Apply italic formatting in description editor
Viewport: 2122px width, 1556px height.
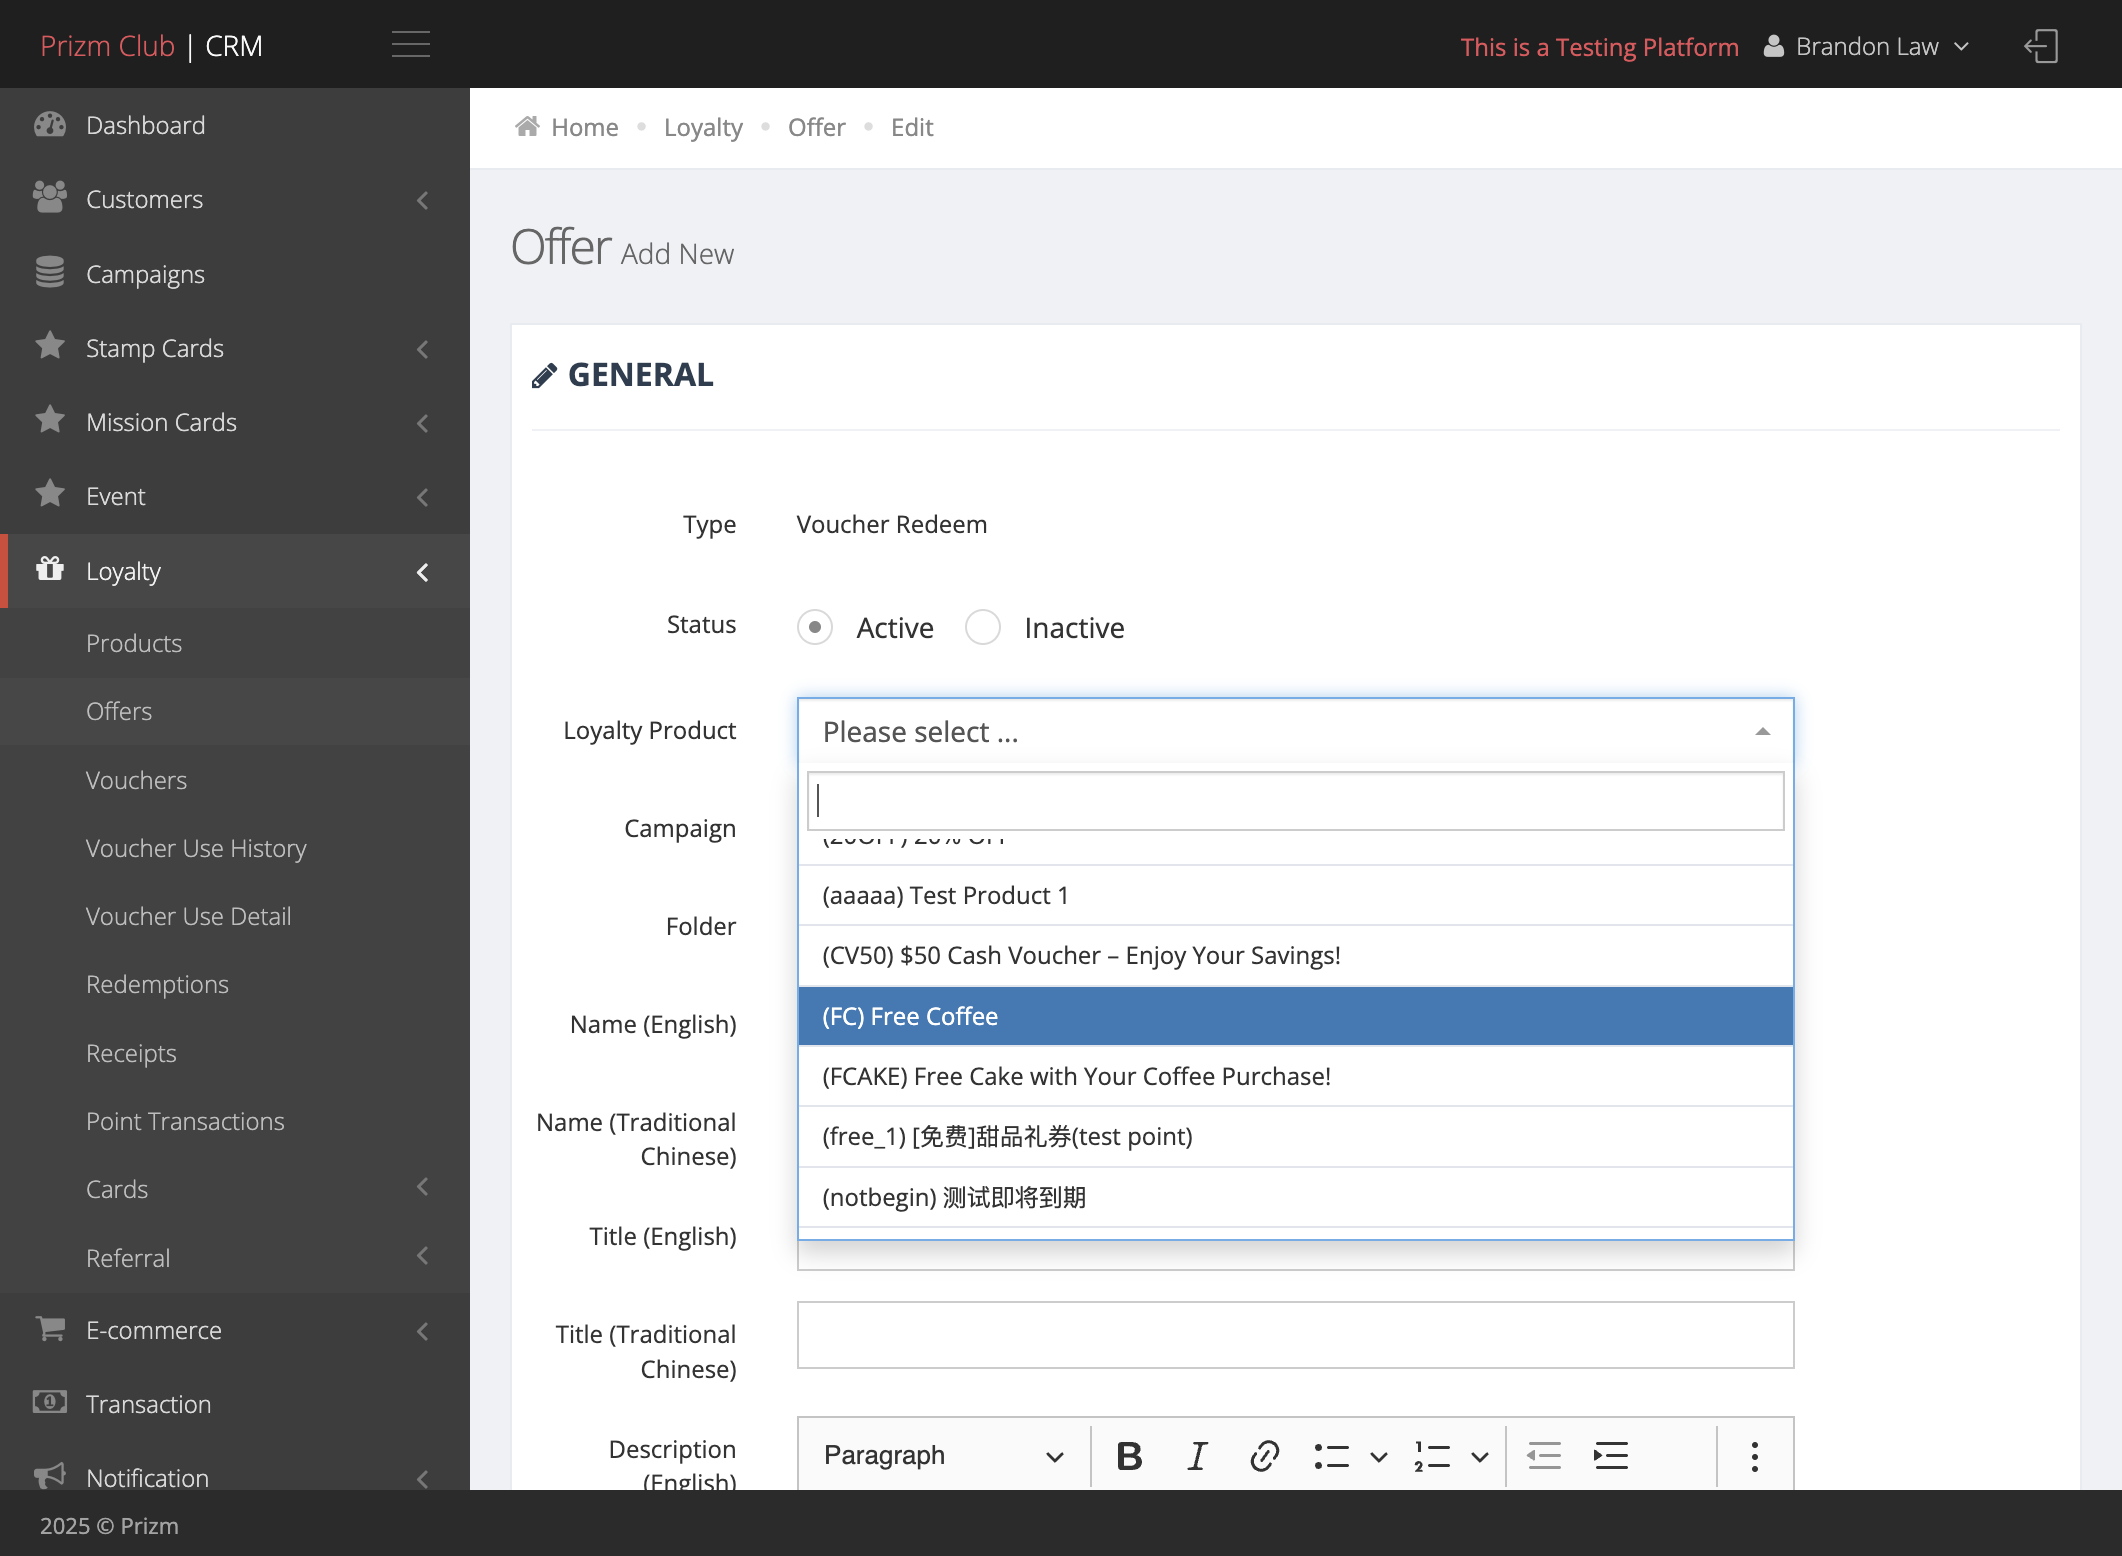[x=1197, y=1455]
